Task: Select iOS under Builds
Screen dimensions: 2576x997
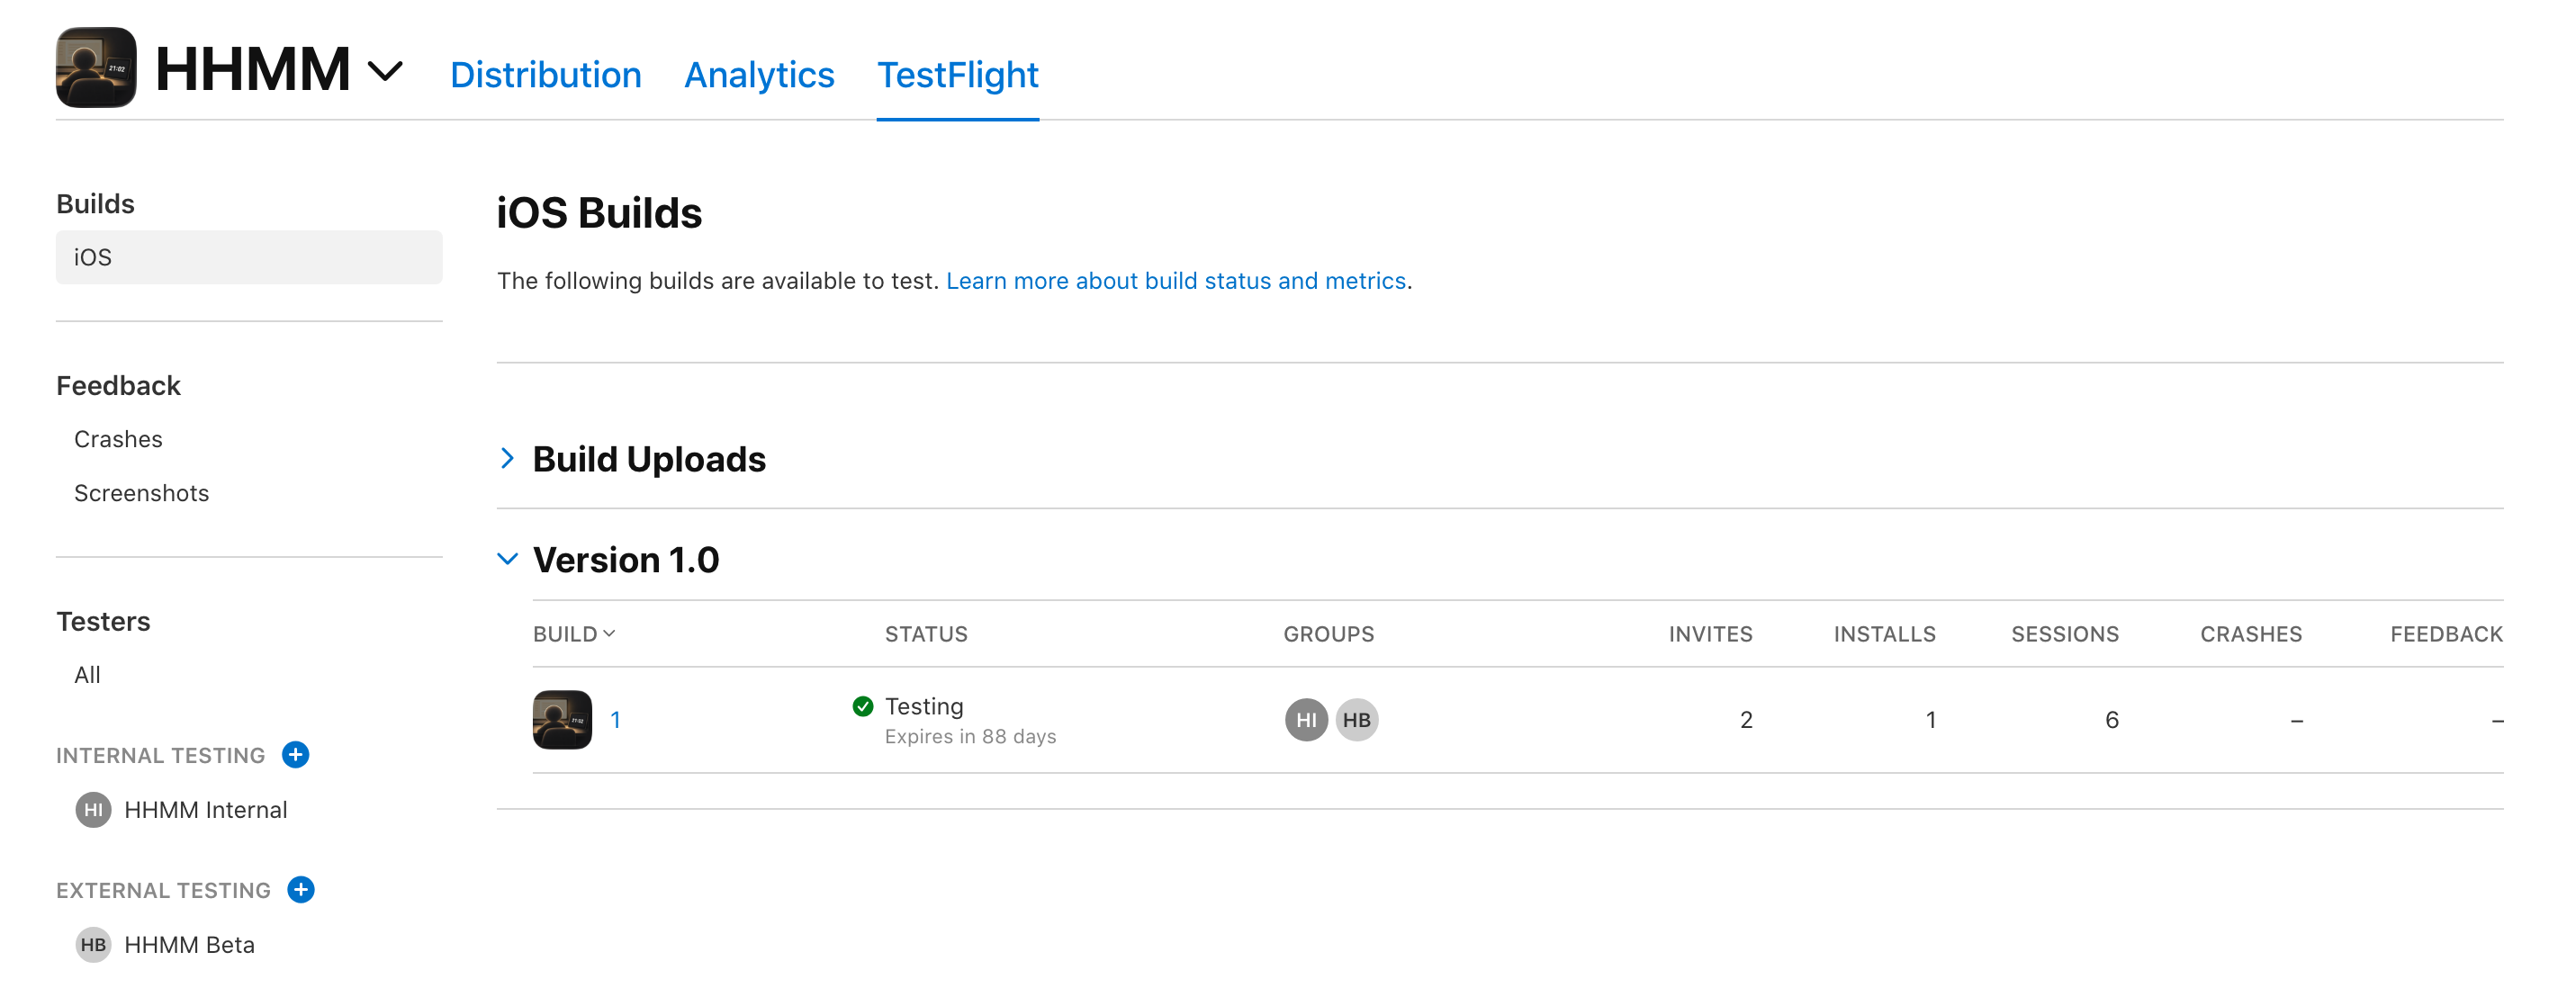Action: [249, 257]
